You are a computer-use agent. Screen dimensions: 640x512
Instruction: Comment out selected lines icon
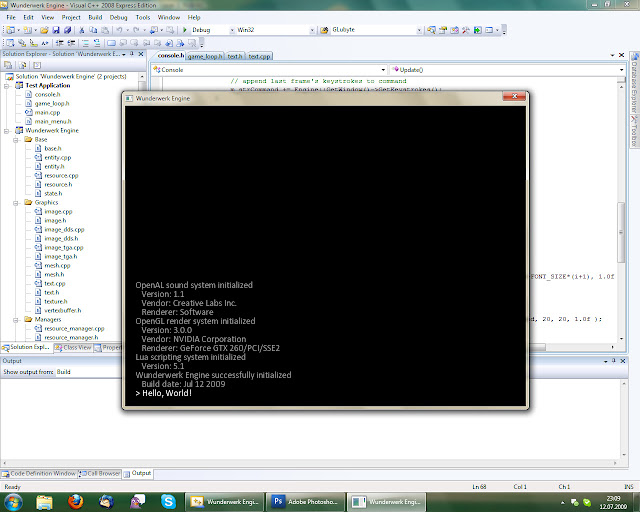pos(85,42)
